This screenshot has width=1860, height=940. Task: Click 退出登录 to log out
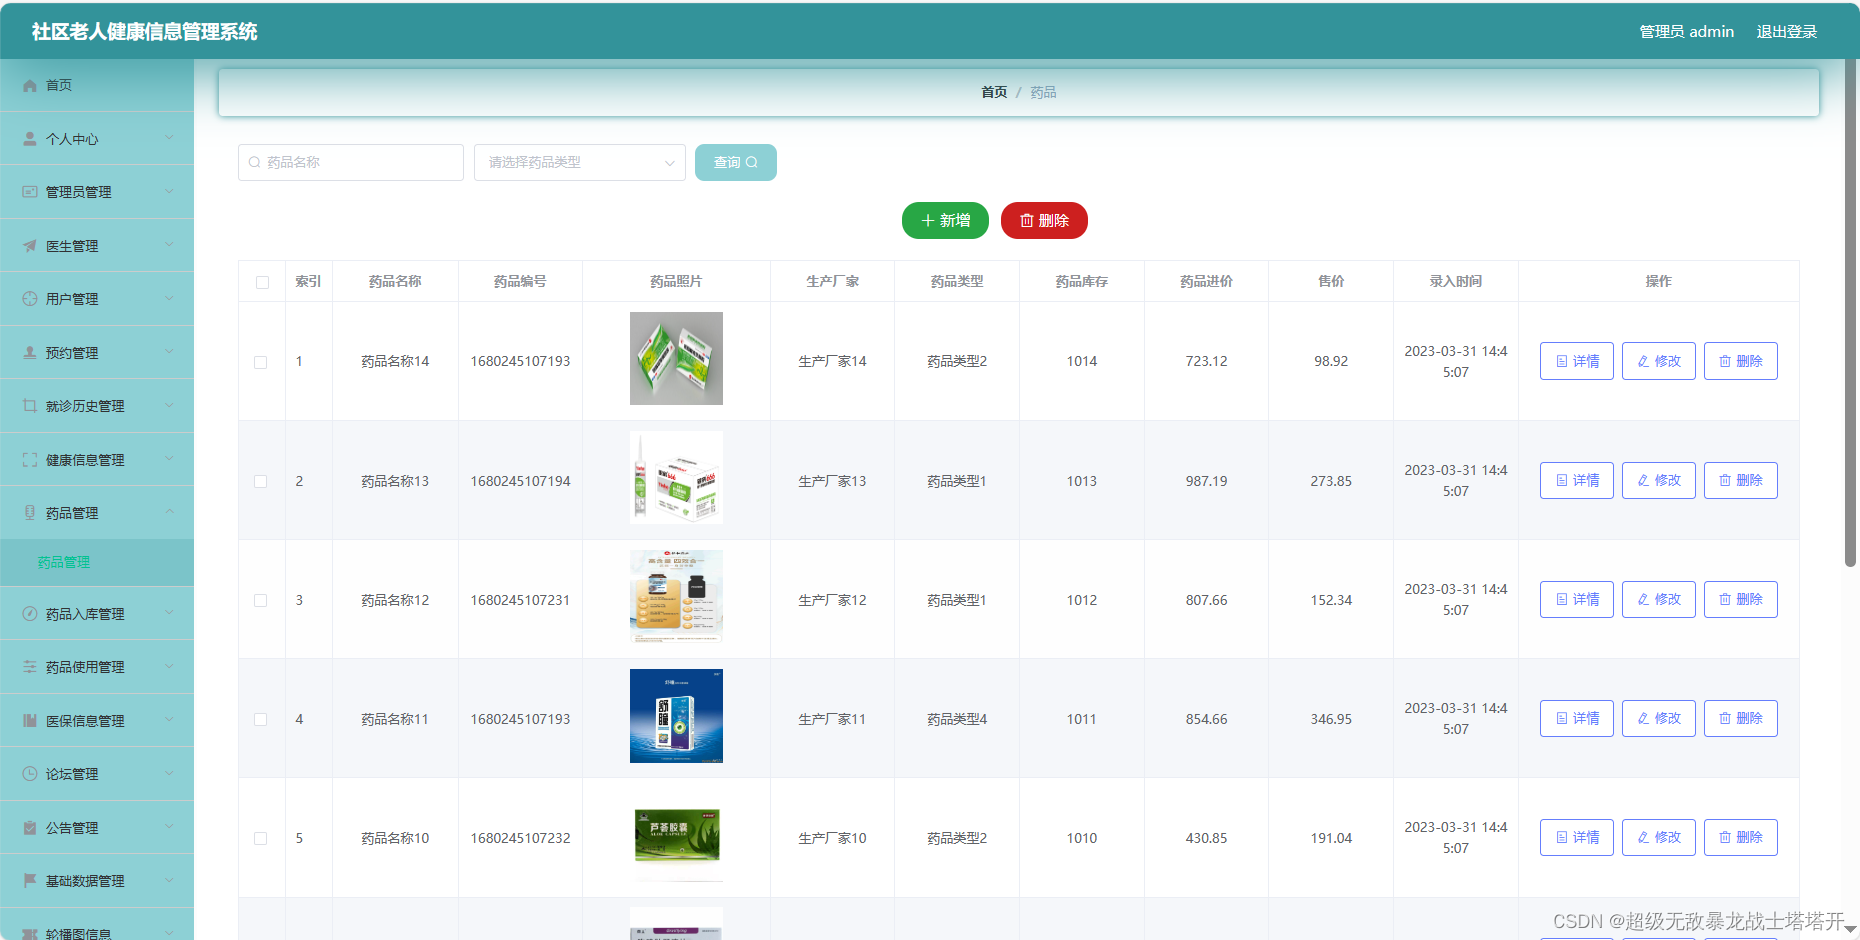tap(1787, 32)
